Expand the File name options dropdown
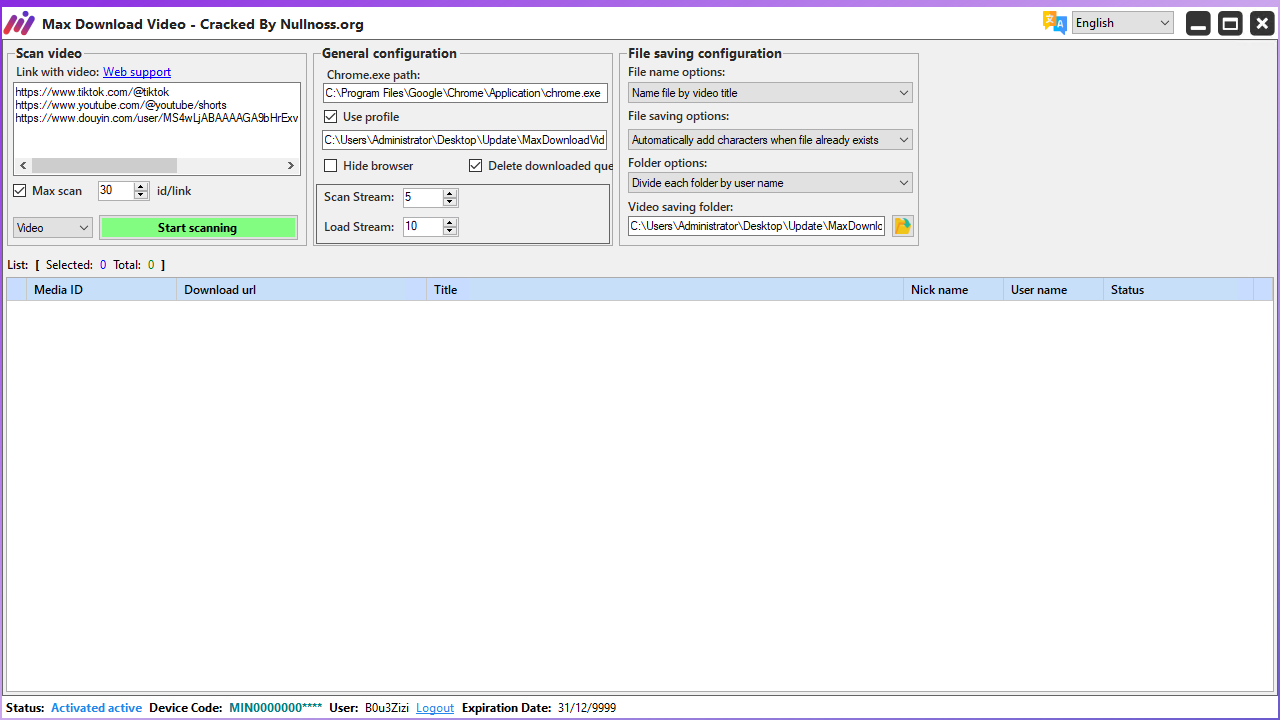Screen dimensions: 1280x720 coord(770,93)
